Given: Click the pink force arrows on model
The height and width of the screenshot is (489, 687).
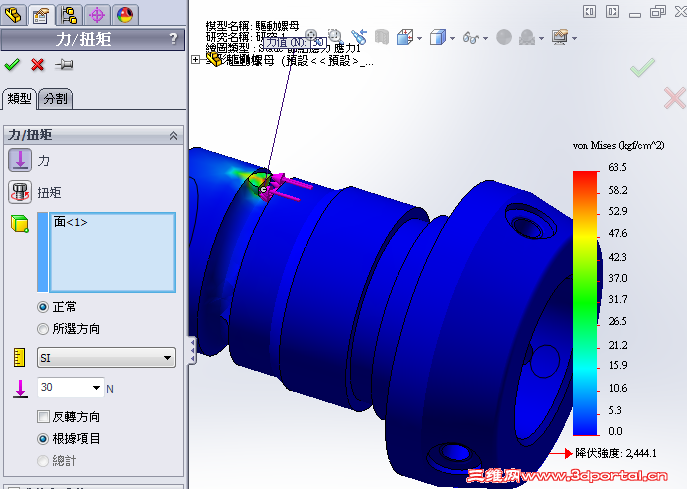Looking at the screenshot, I should click(x=287, y=188).
